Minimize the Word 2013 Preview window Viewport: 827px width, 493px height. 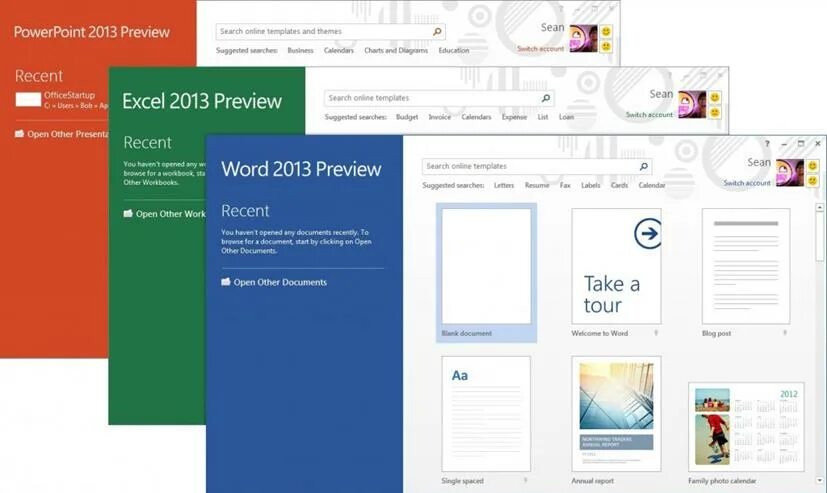[784, 143]
